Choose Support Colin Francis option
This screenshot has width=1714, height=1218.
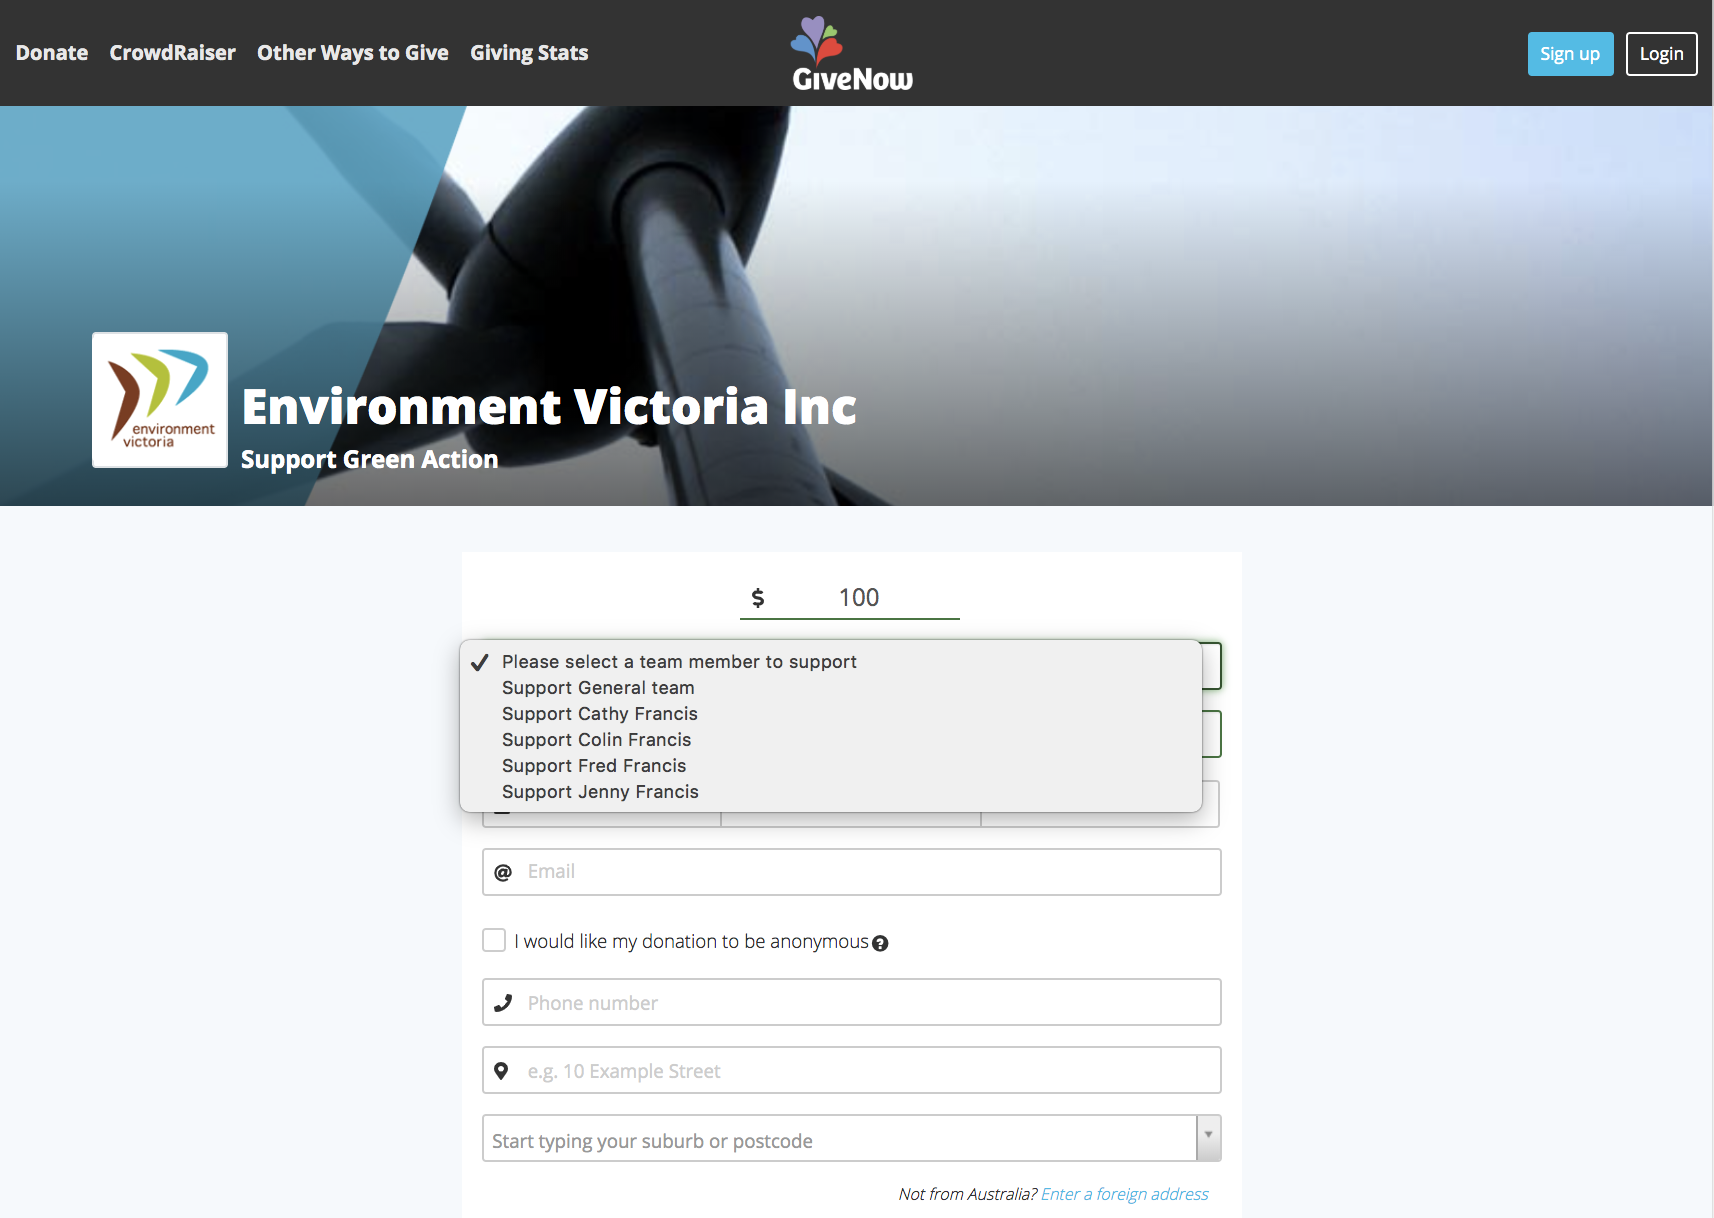click(x=831, y=740)
